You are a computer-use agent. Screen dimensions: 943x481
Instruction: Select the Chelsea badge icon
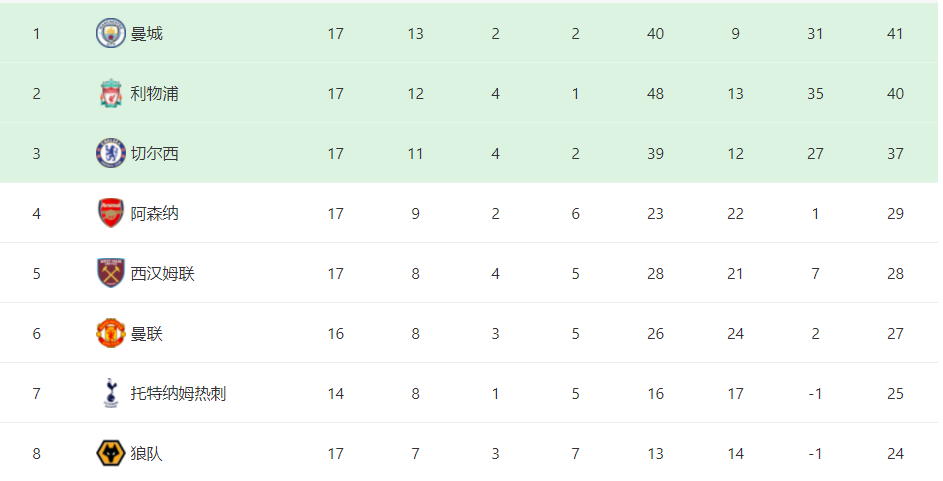(x=111, y=153)
